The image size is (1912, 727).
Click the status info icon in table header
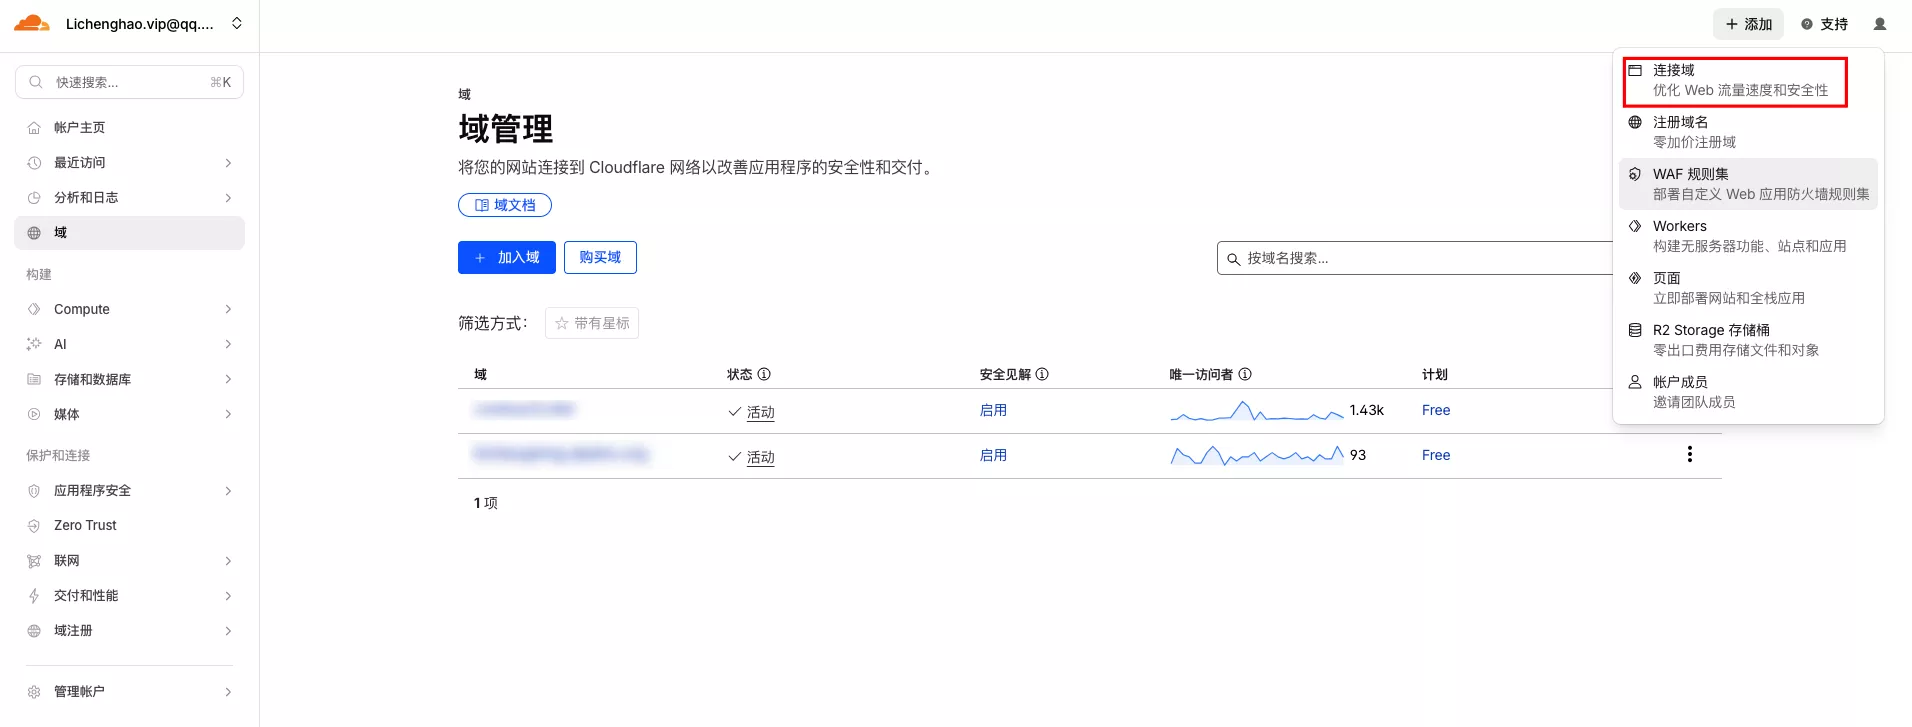(764, 374)
